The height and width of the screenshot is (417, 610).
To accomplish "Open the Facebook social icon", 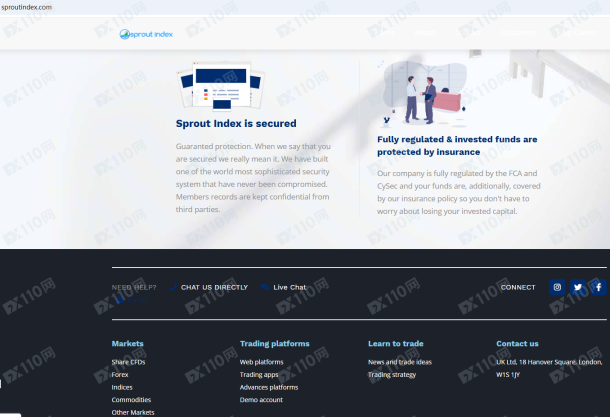I will coord(599,287).
